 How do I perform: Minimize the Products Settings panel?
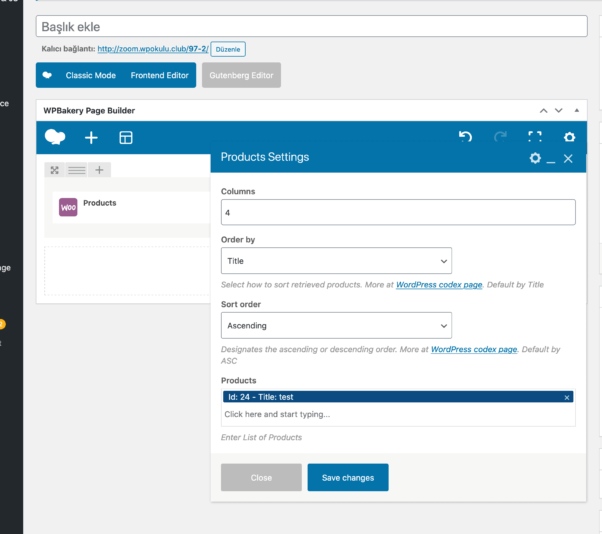[551, 162]
